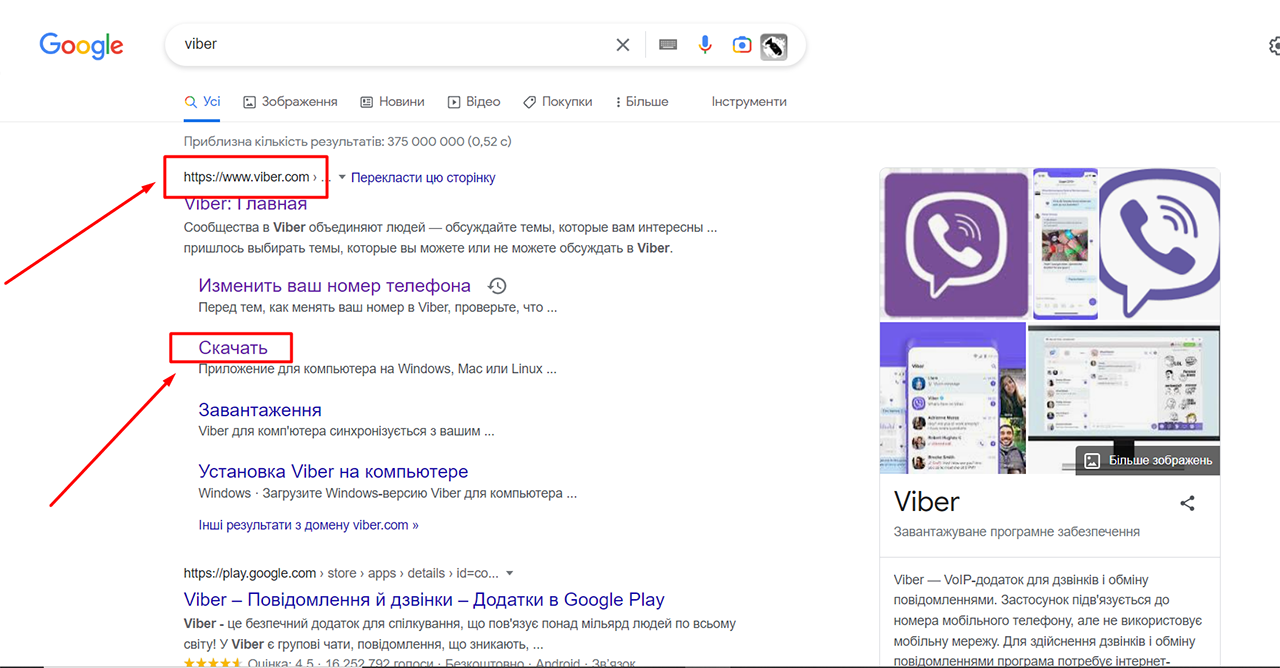The image size is (1280, 668).
Task: Switch to the Зображення tab
Action: [291, 102]
